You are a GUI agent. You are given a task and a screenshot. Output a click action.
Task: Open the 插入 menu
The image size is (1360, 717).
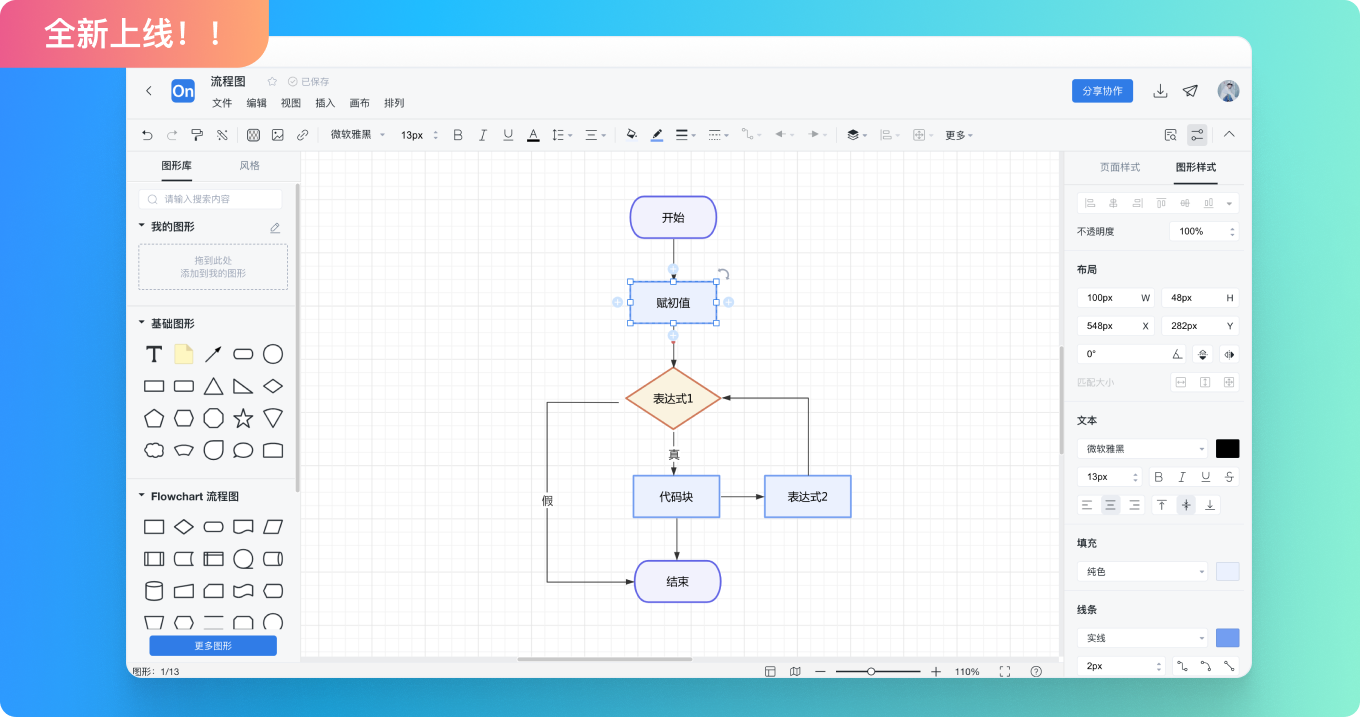coord(325,103)
